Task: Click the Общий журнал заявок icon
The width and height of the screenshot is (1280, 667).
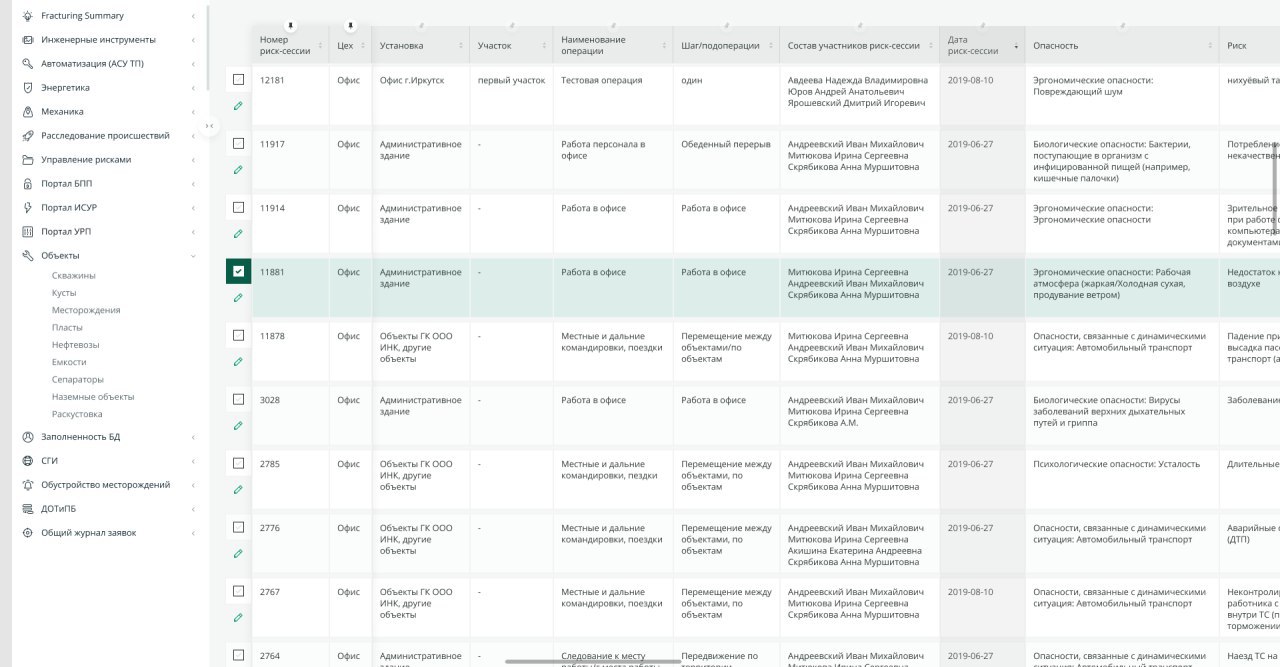Action: (x=28, y=533)
